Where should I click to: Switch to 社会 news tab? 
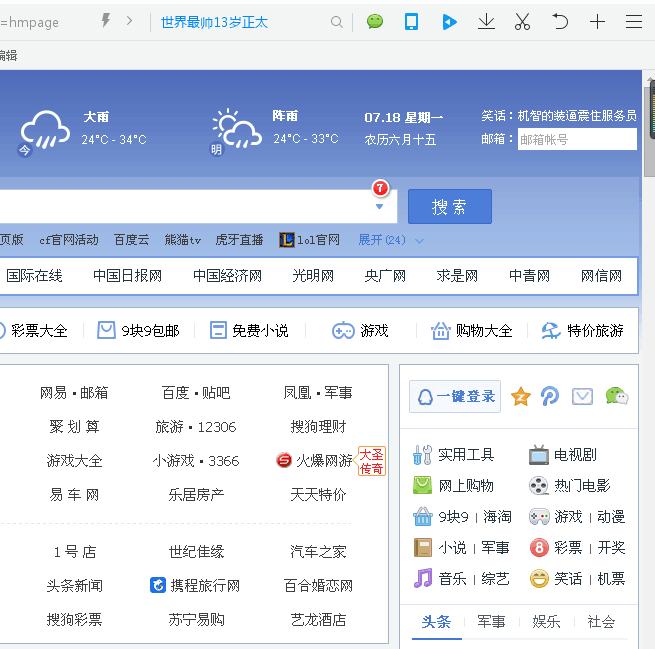tap(601, 622)
